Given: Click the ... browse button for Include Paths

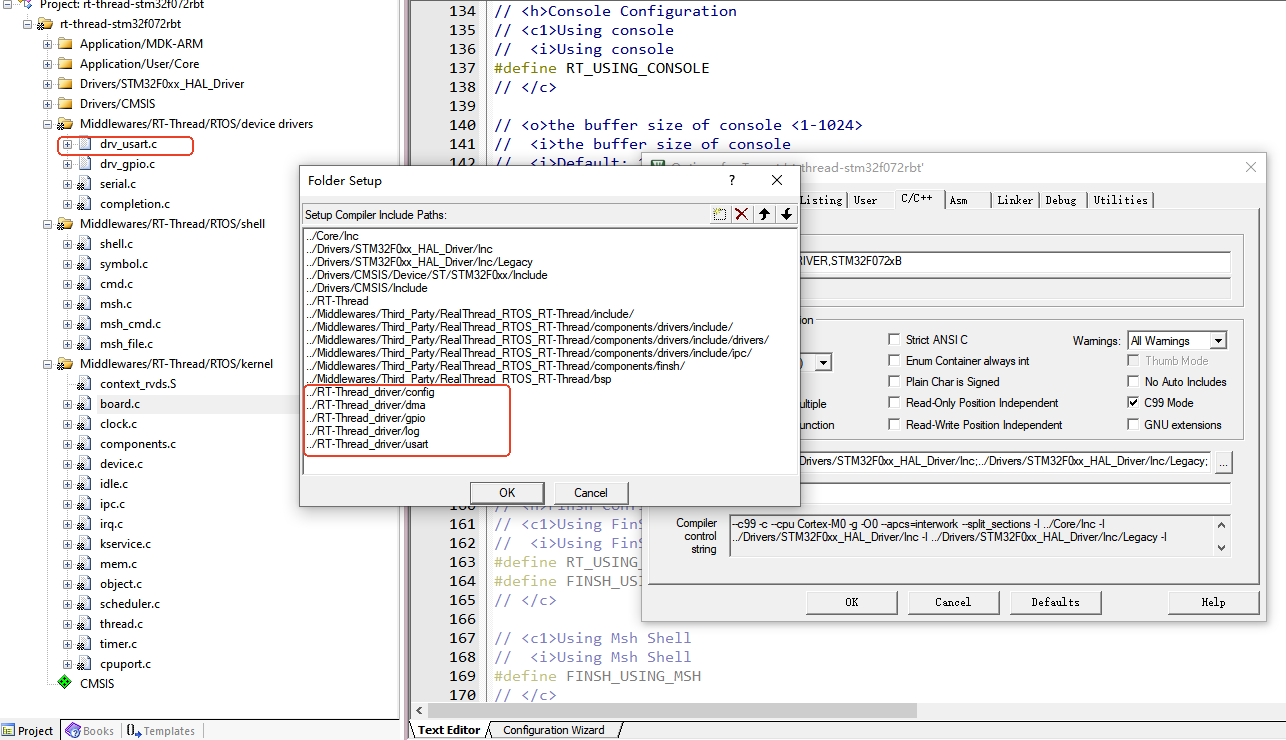Looking at the screenshot, I should [x=1224, y=462].
